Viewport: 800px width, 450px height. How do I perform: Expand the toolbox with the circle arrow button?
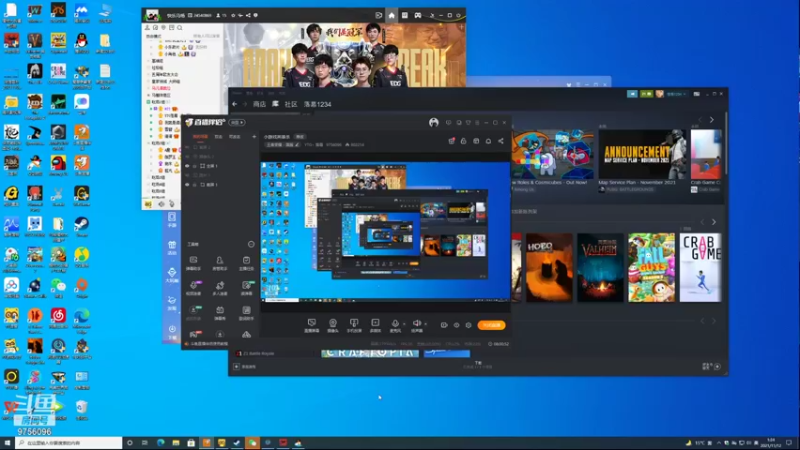251,244
